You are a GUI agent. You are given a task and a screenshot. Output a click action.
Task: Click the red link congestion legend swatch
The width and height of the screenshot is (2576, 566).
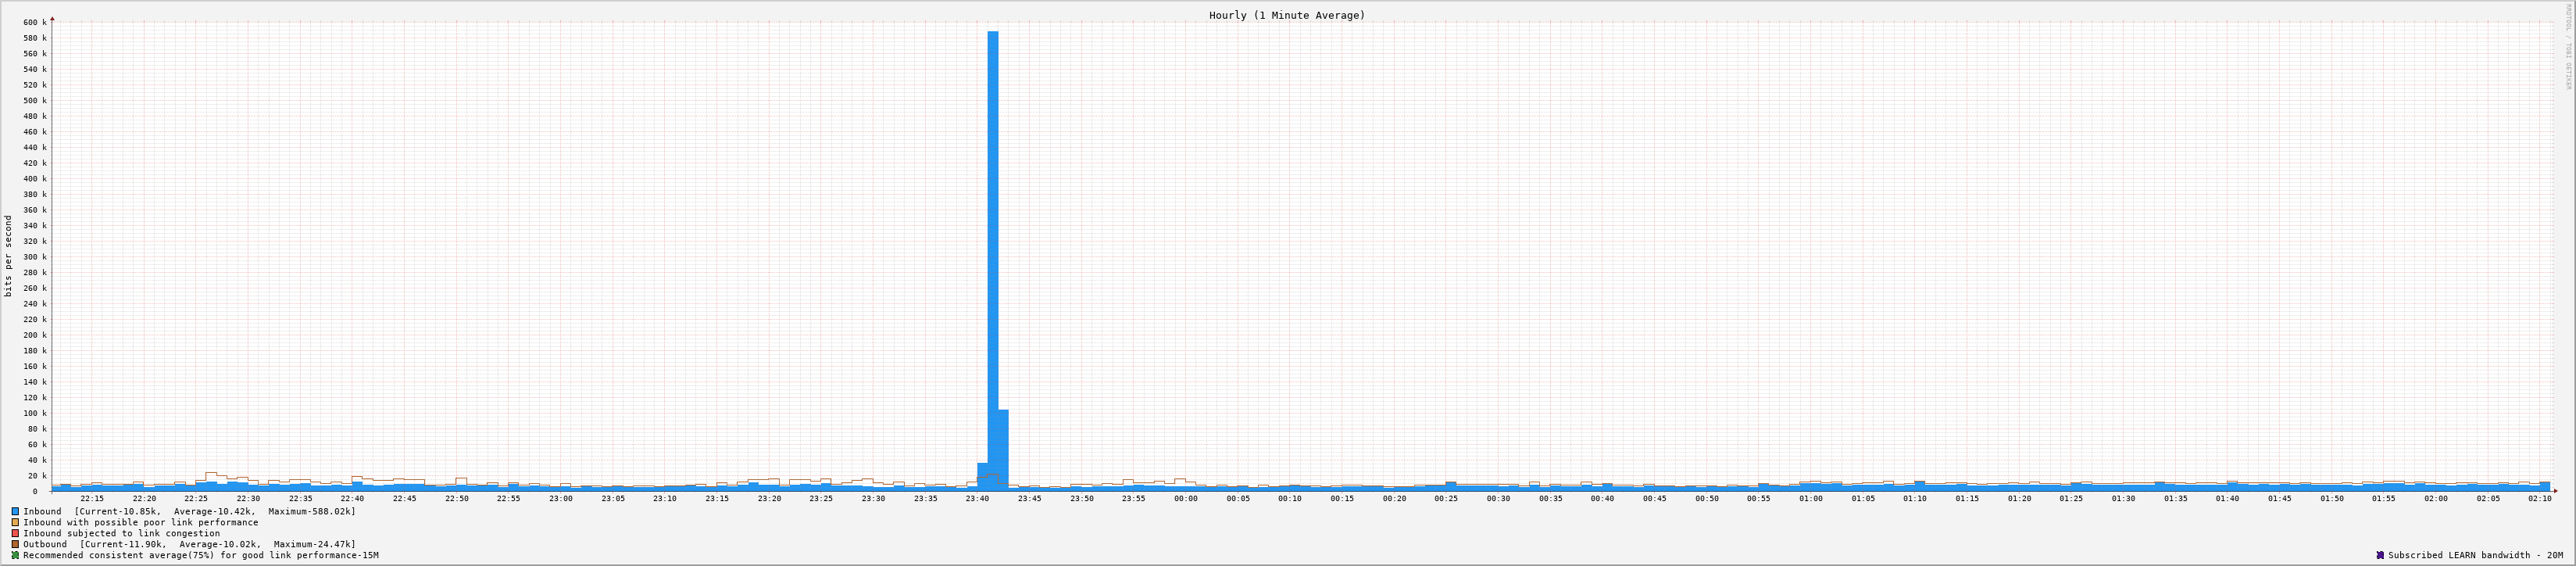pos(15,533)
